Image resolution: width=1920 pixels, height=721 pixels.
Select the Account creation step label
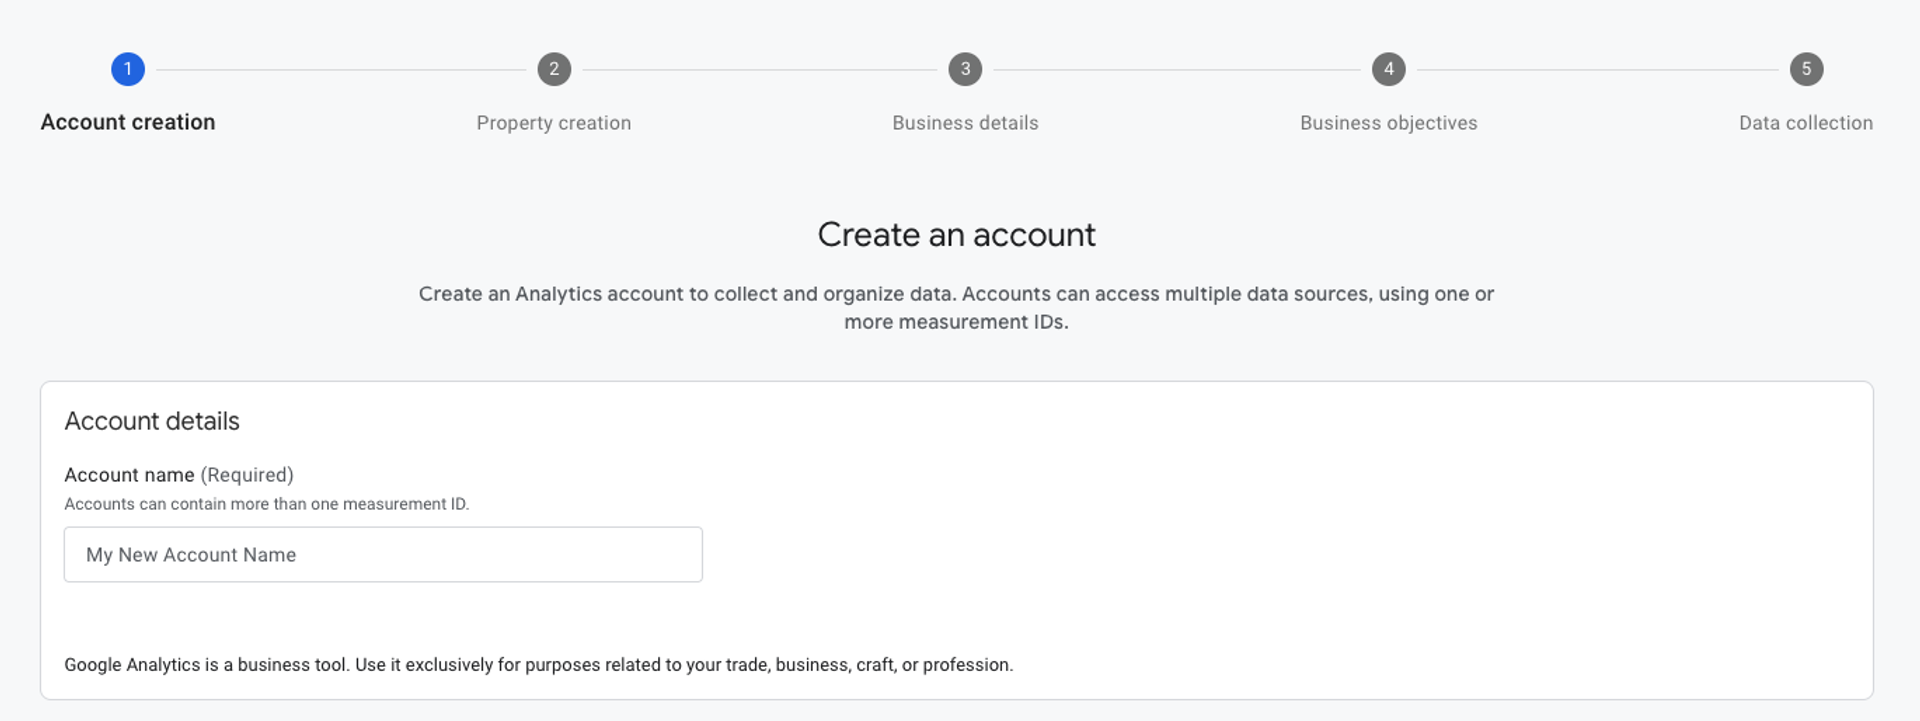click(x=128, y=122)
